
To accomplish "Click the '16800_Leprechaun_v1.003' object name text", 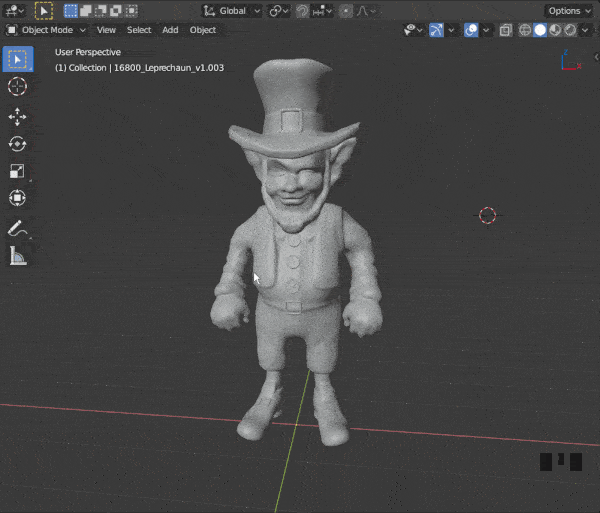I will [x=169, y=68].
